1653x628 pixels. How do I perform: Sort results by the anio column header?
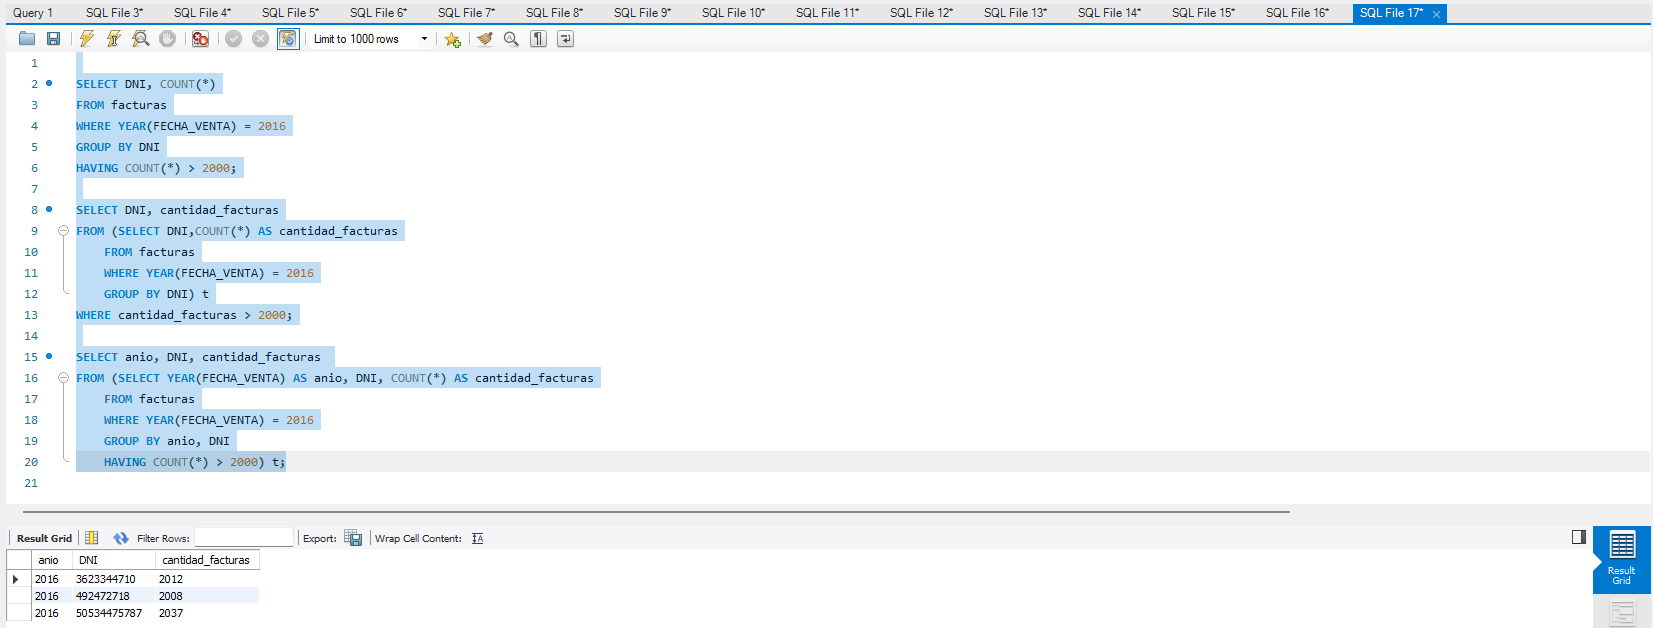point(49,560)
